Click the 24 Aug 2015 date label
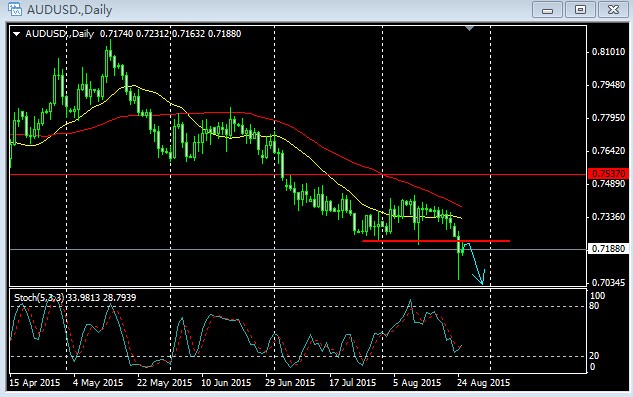633x397 pixels. [483, 382]
